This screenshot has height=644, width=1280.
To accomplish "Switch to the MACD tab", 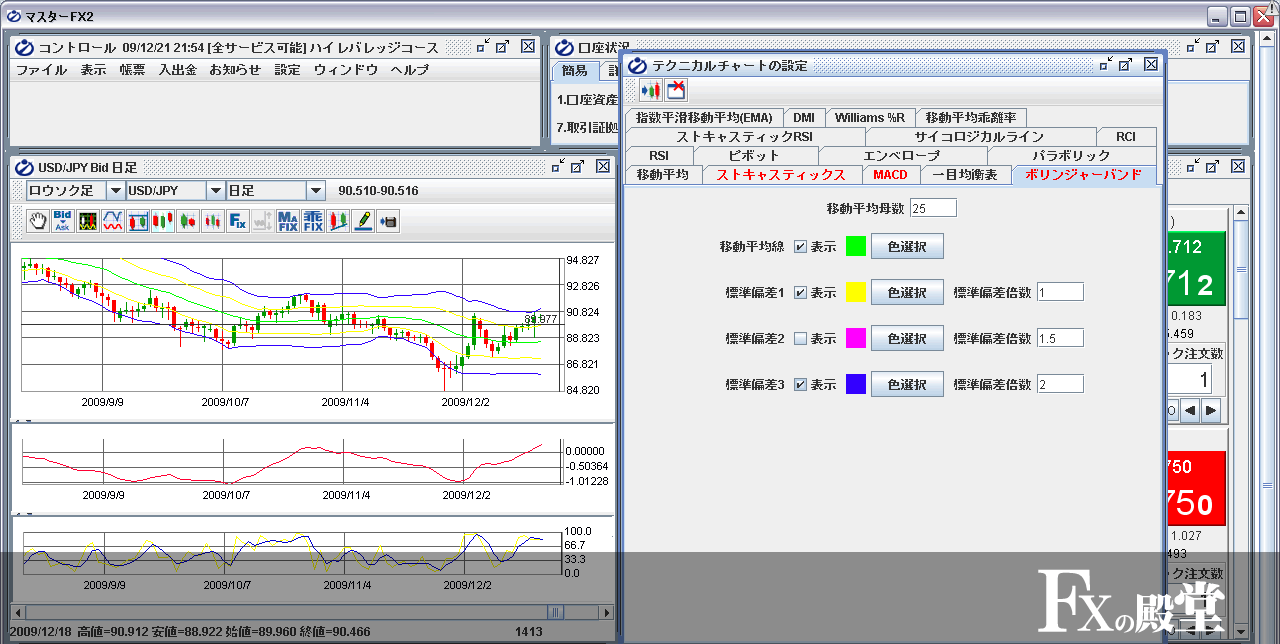I will click(x=890, y=175).
